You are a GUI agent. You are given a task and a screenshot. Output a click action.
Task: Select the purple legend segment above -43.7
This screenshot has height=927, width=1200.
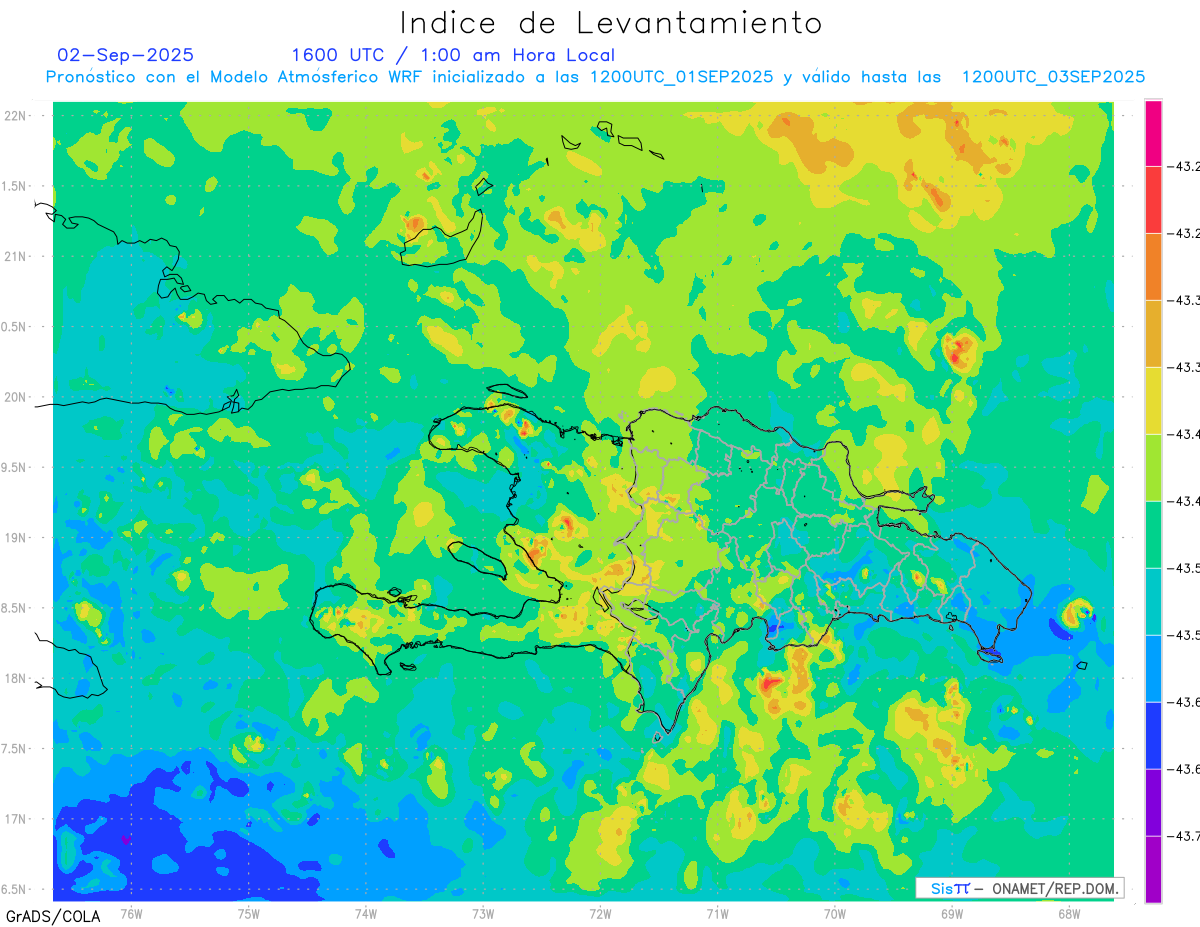point(1153,803)
